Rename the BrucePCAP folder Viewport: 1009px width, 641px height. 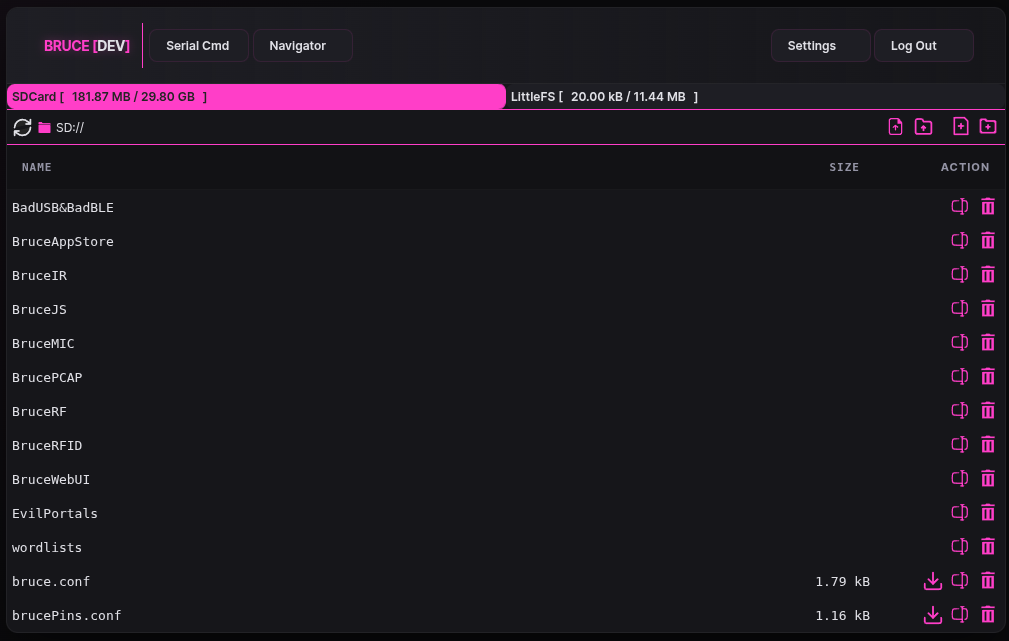(x=959, y=376)
